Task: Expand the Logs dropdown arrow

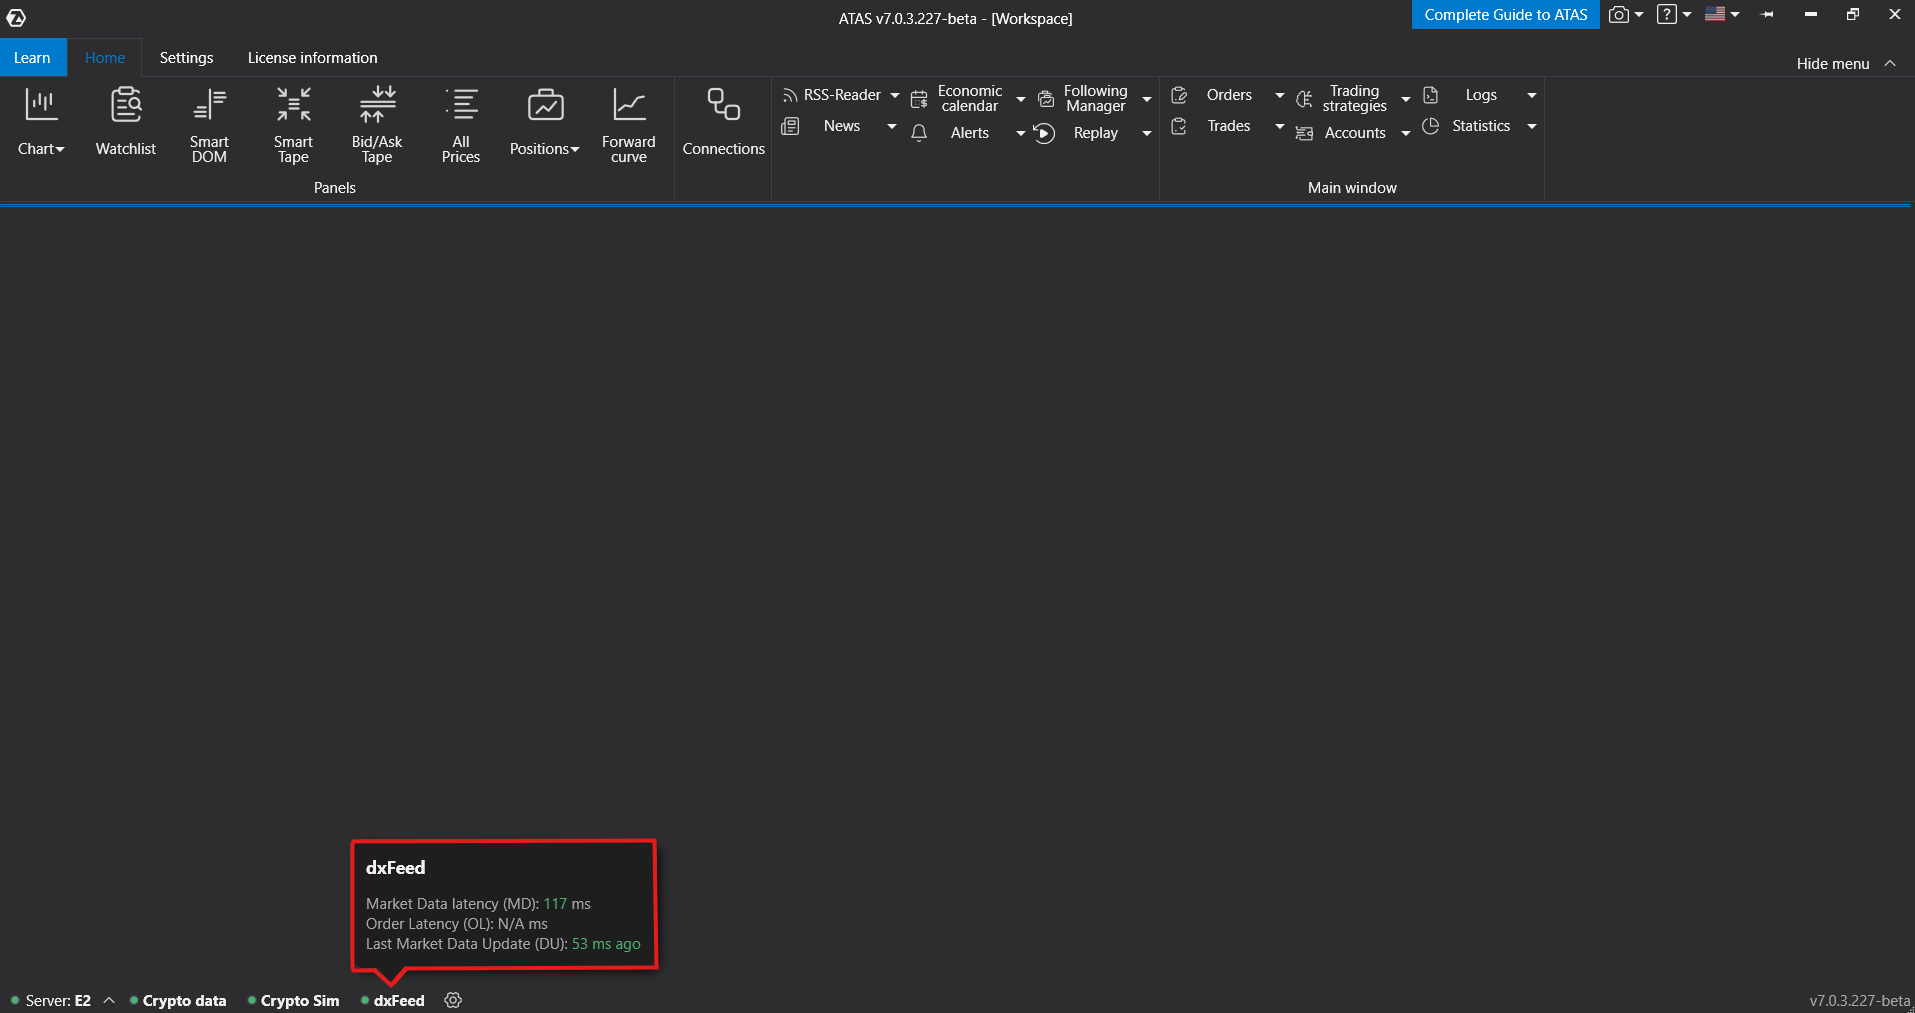Action: tap(1532, 96)
